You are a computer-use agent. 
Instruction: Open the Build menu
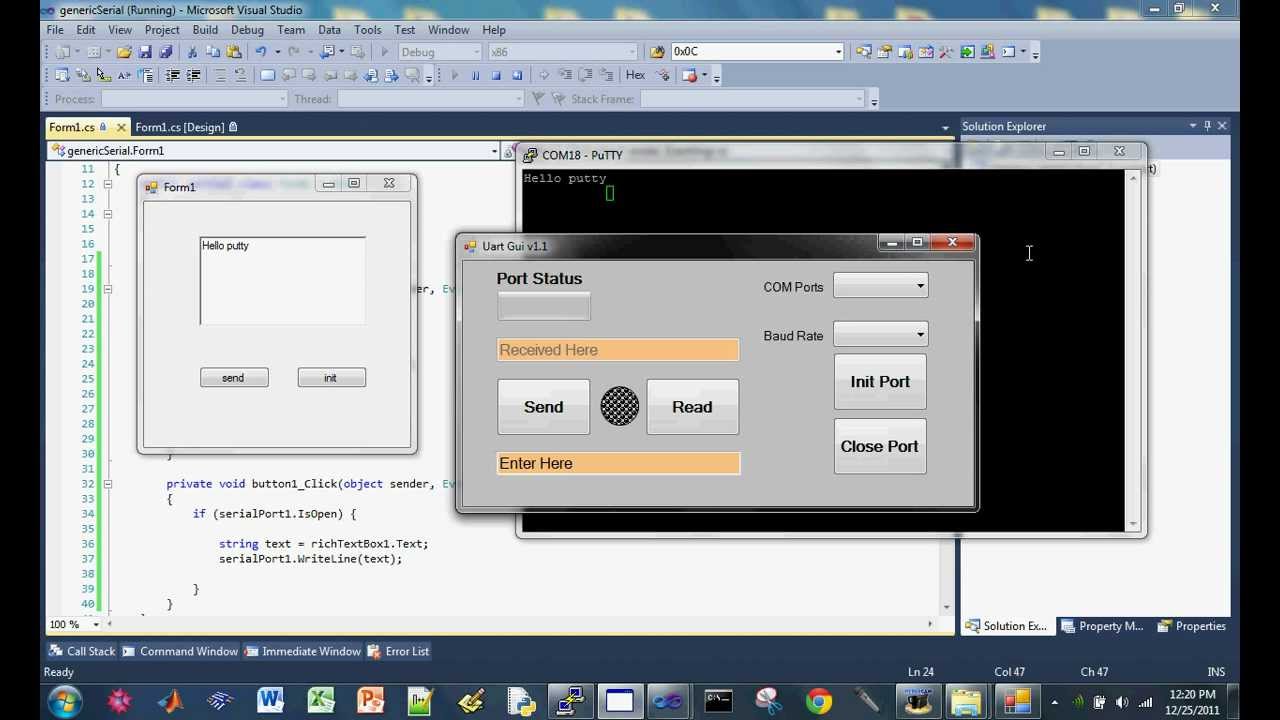click(205, 30)
